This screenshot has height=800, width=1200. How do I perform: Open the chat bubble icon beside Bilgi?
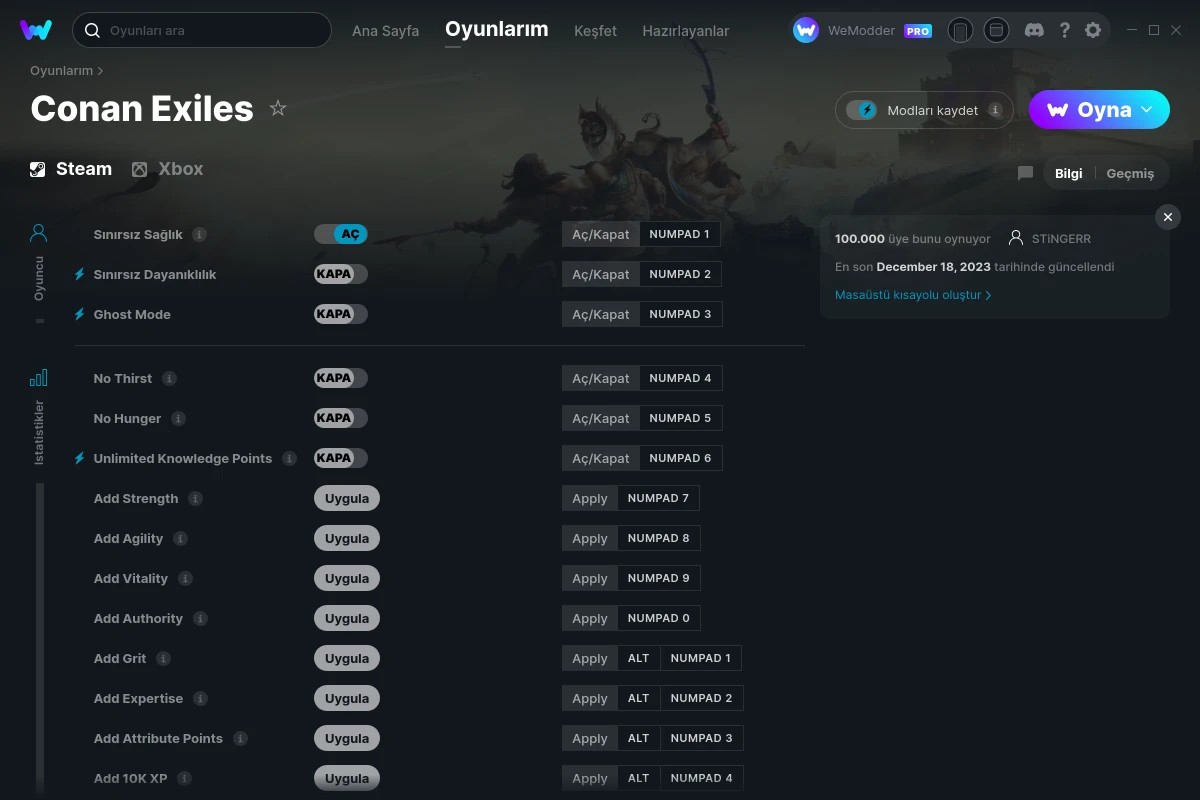[1025, 173]
